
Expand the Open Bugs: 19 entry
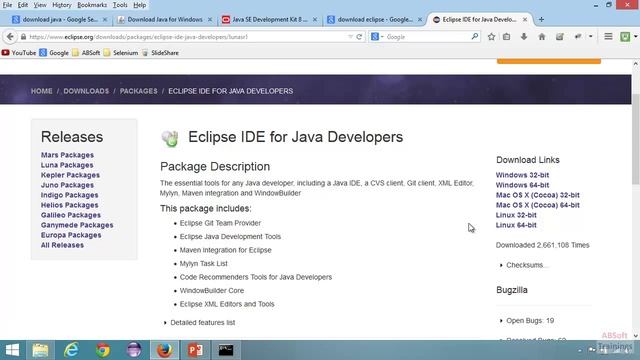(527, 320)
